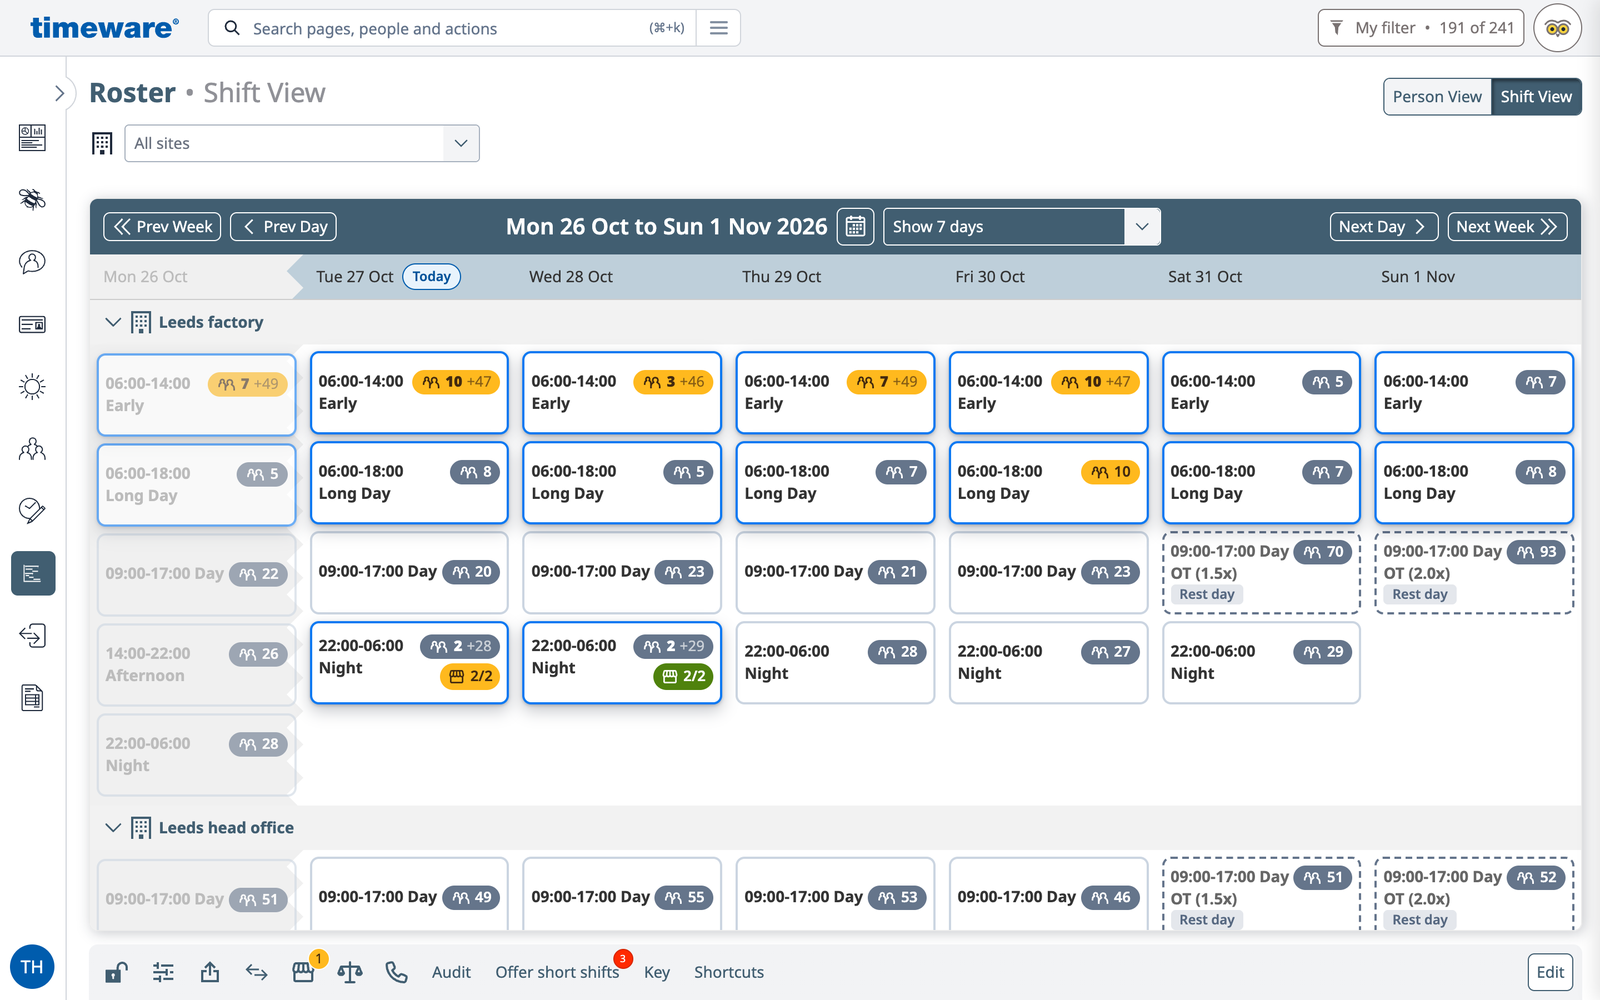Viewport: 1600px width, 1000px height.
Task: Open Friday 06:00-18:00 Long Day shift
Action: (x=1048, y=482)
